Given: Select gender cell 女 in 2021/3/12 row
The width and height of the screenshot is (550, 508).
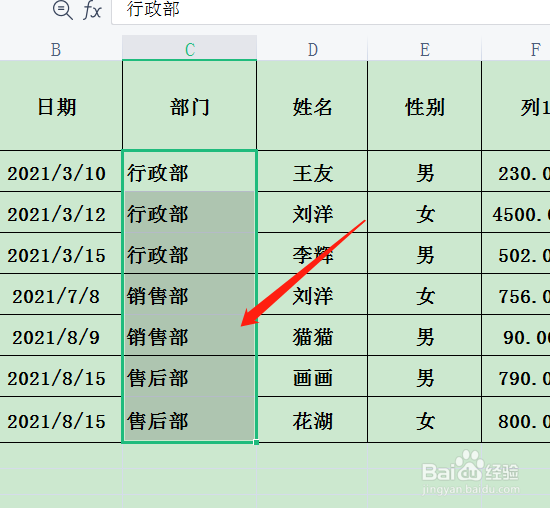Looking at the screenshot, I should [424, 212].
